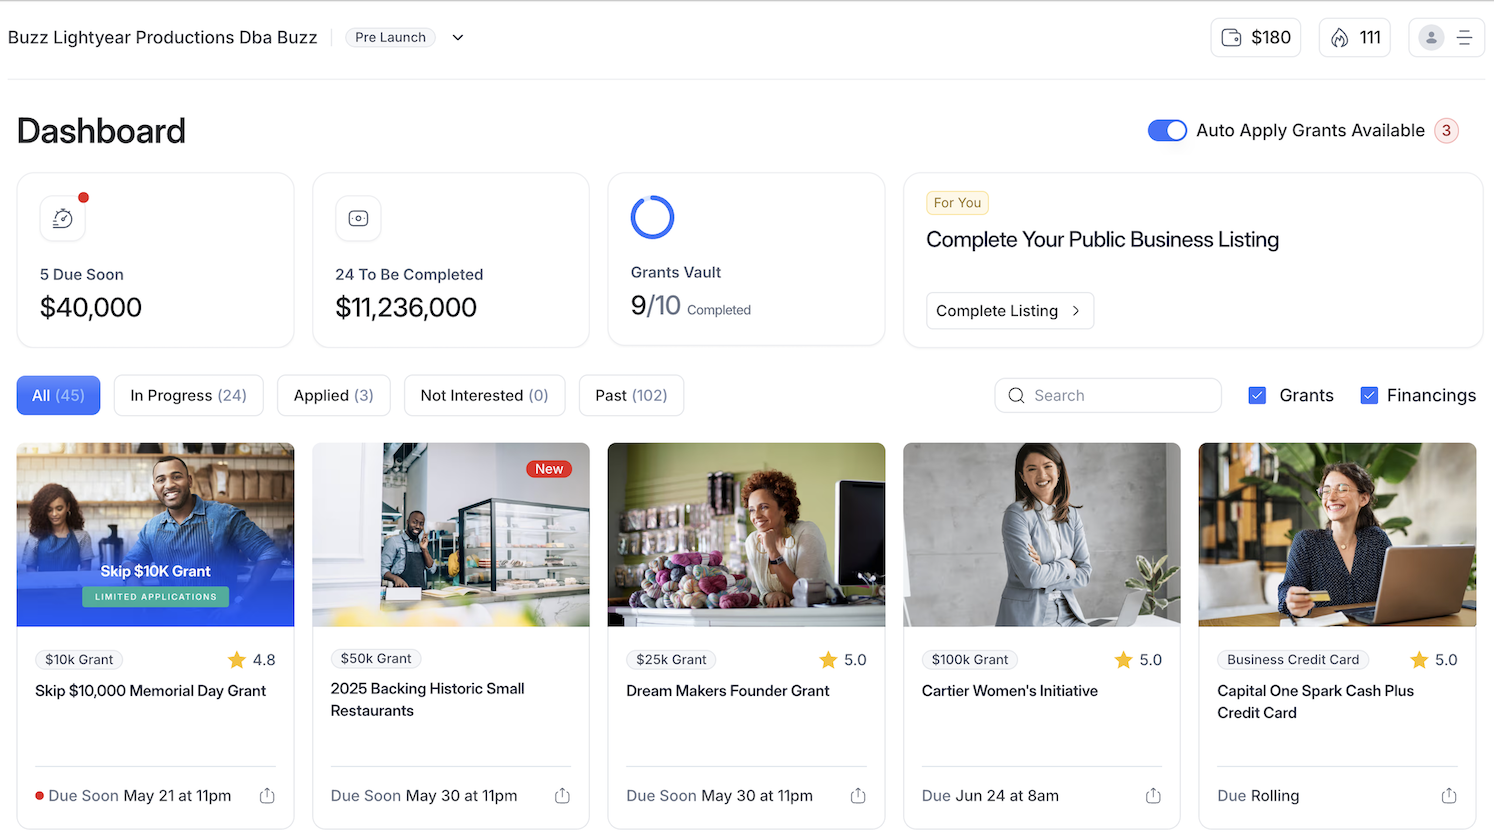1494x838 pixels.
Task: Uncheck the Grants filter checkbox
Action: click(x=1257, y=395)
